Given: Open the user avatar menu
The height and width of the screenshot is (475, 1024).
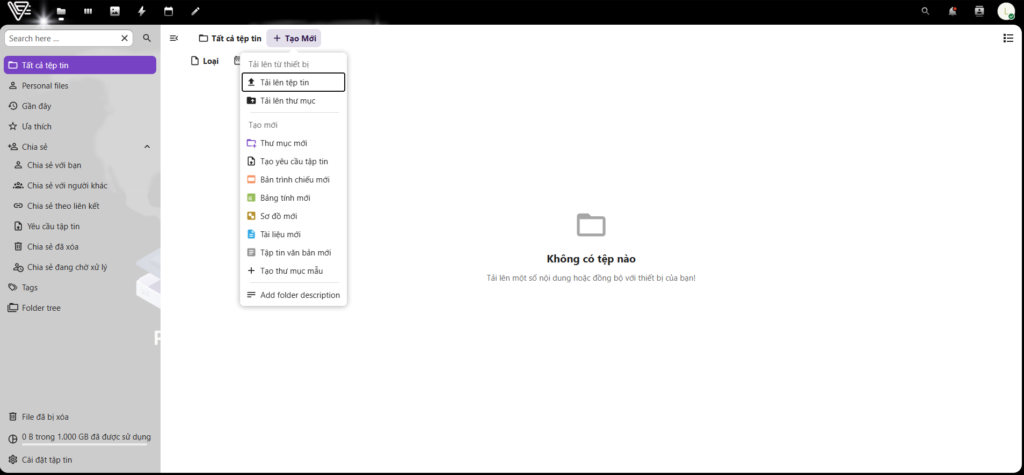Looking at the screenshot, I should pos(1006,11).
